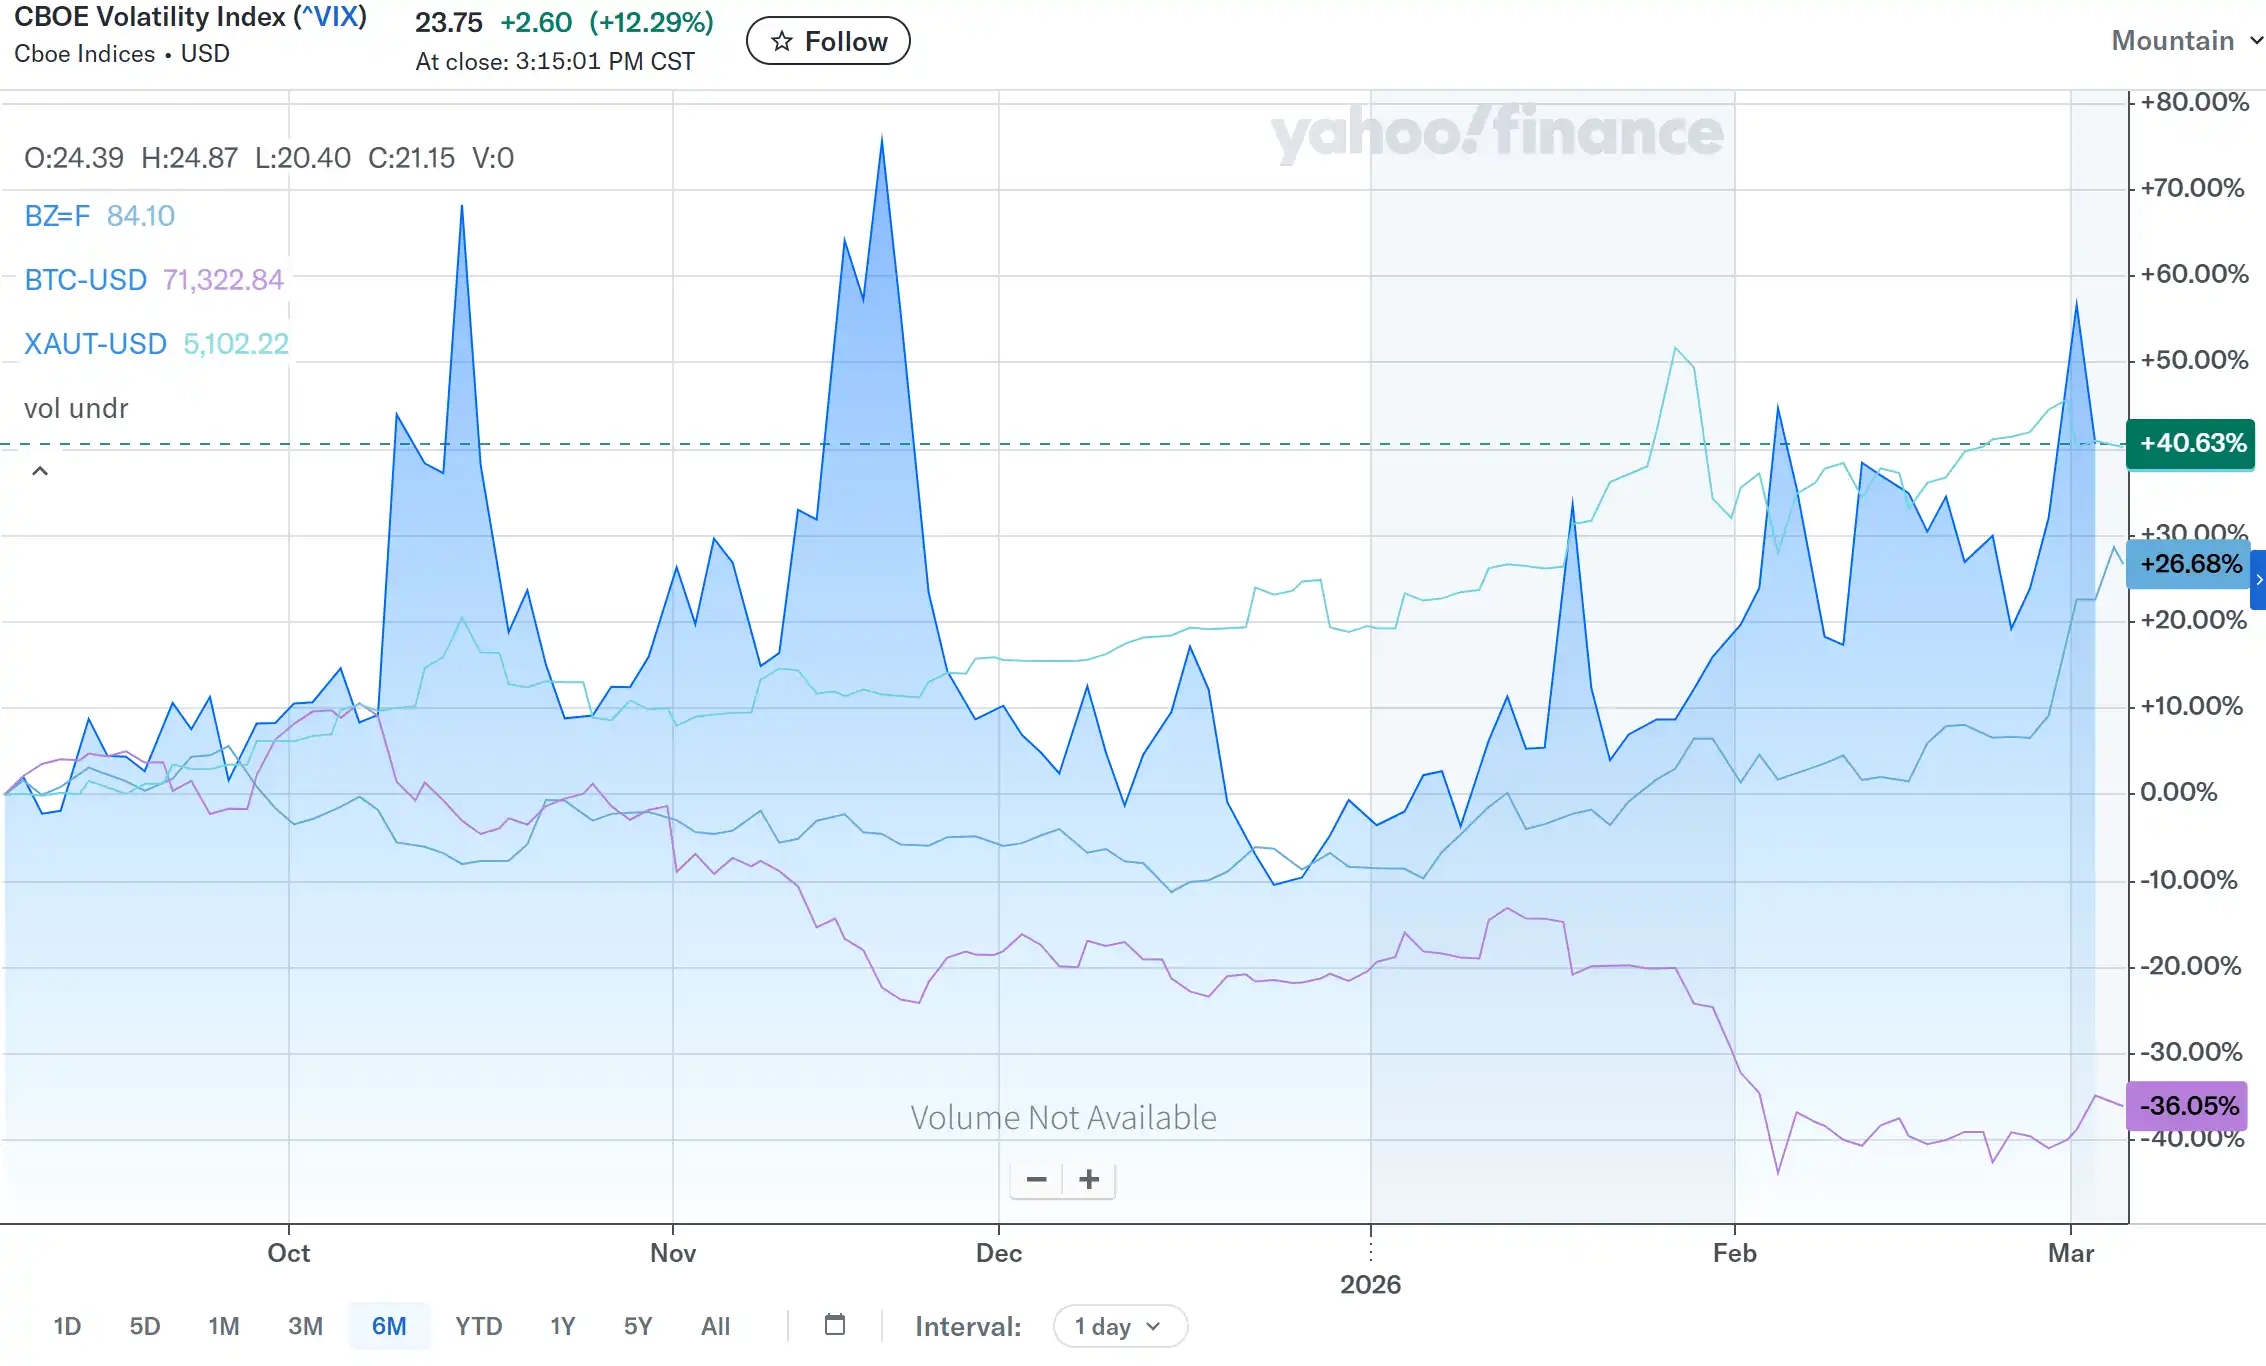This screenshot has width=2266, height=1366.
Task: Toggle the BTC-USD comparison series
Action: coord(85,280)
